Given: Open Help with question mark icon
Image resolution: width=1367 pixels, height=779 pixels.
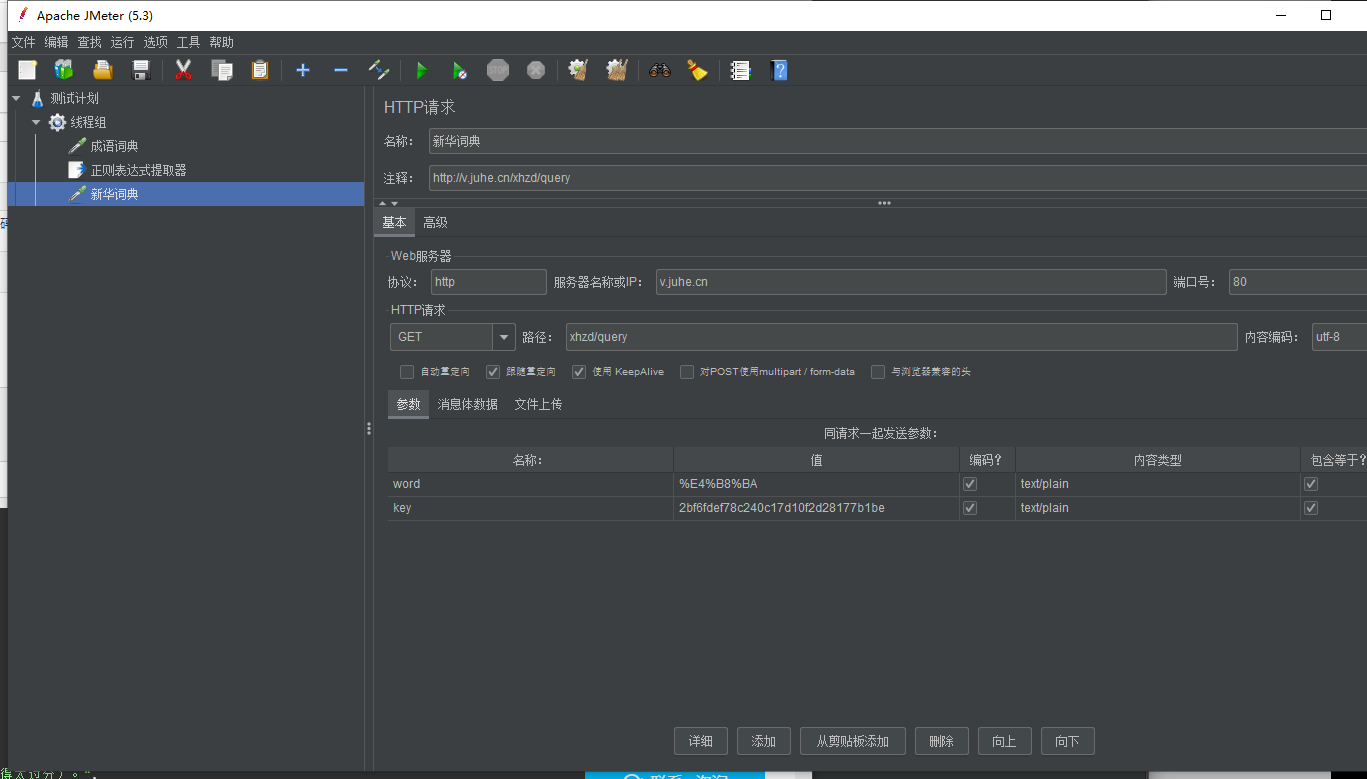Looking at the screenshot, I should coord(780,70).
